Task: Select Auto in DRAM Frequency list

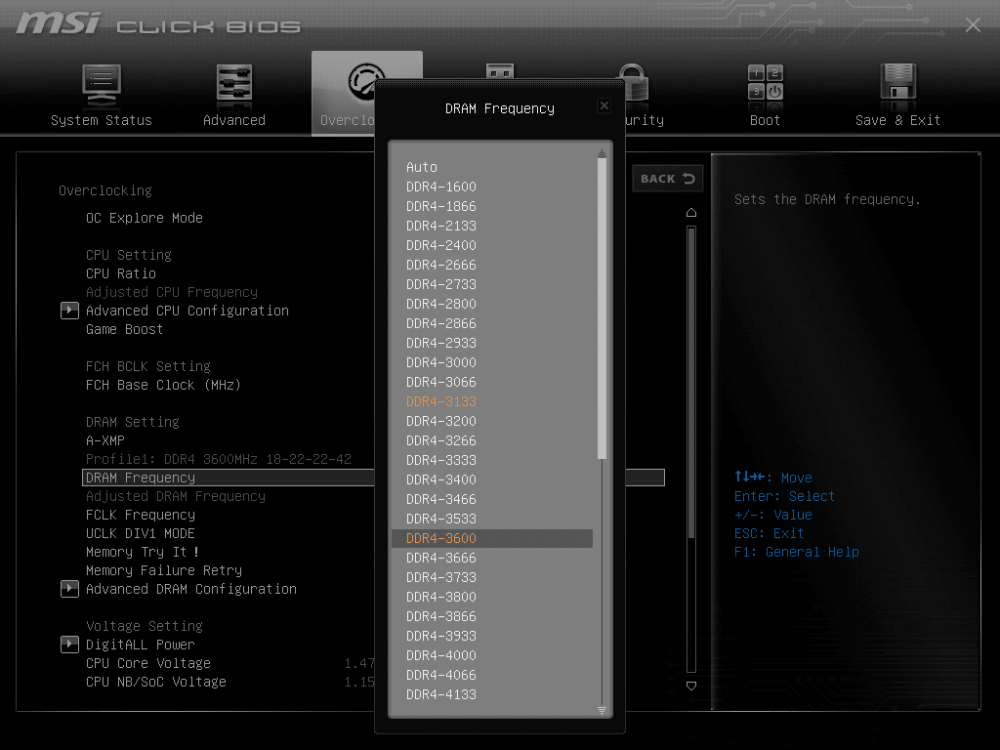Action: (x=422, y=167)
